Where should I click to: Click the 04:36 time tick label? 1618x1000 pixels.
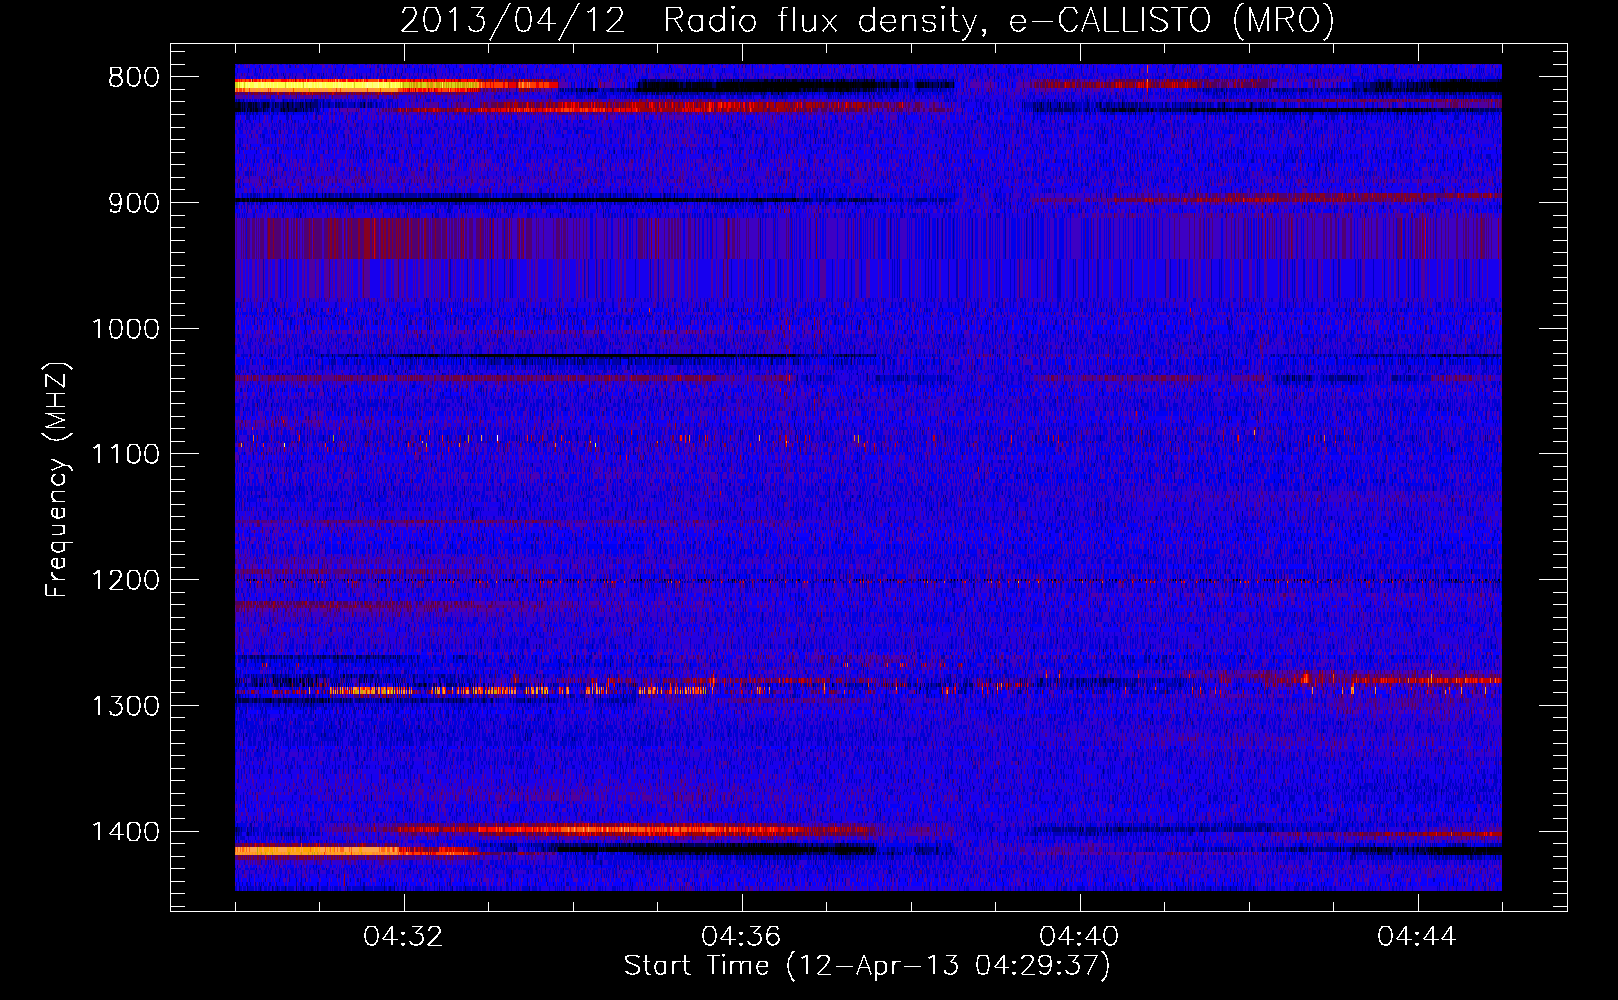click(x=741, y=937)
